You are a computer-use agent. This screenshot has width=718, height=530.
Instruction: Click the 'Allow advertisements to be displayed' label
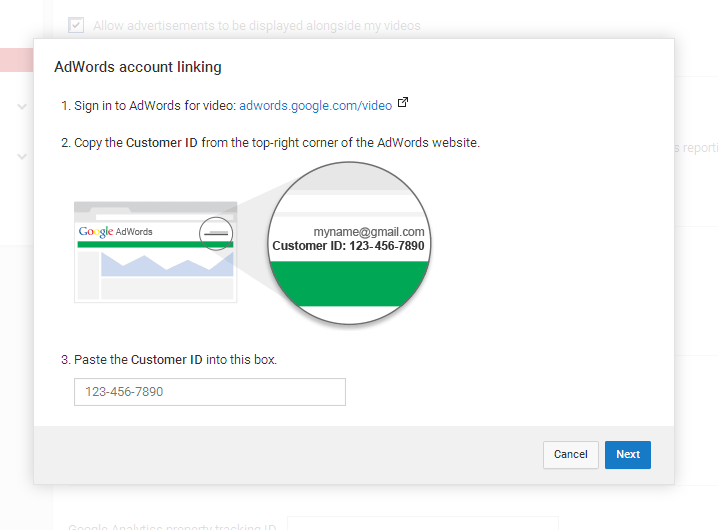[256, 26]
